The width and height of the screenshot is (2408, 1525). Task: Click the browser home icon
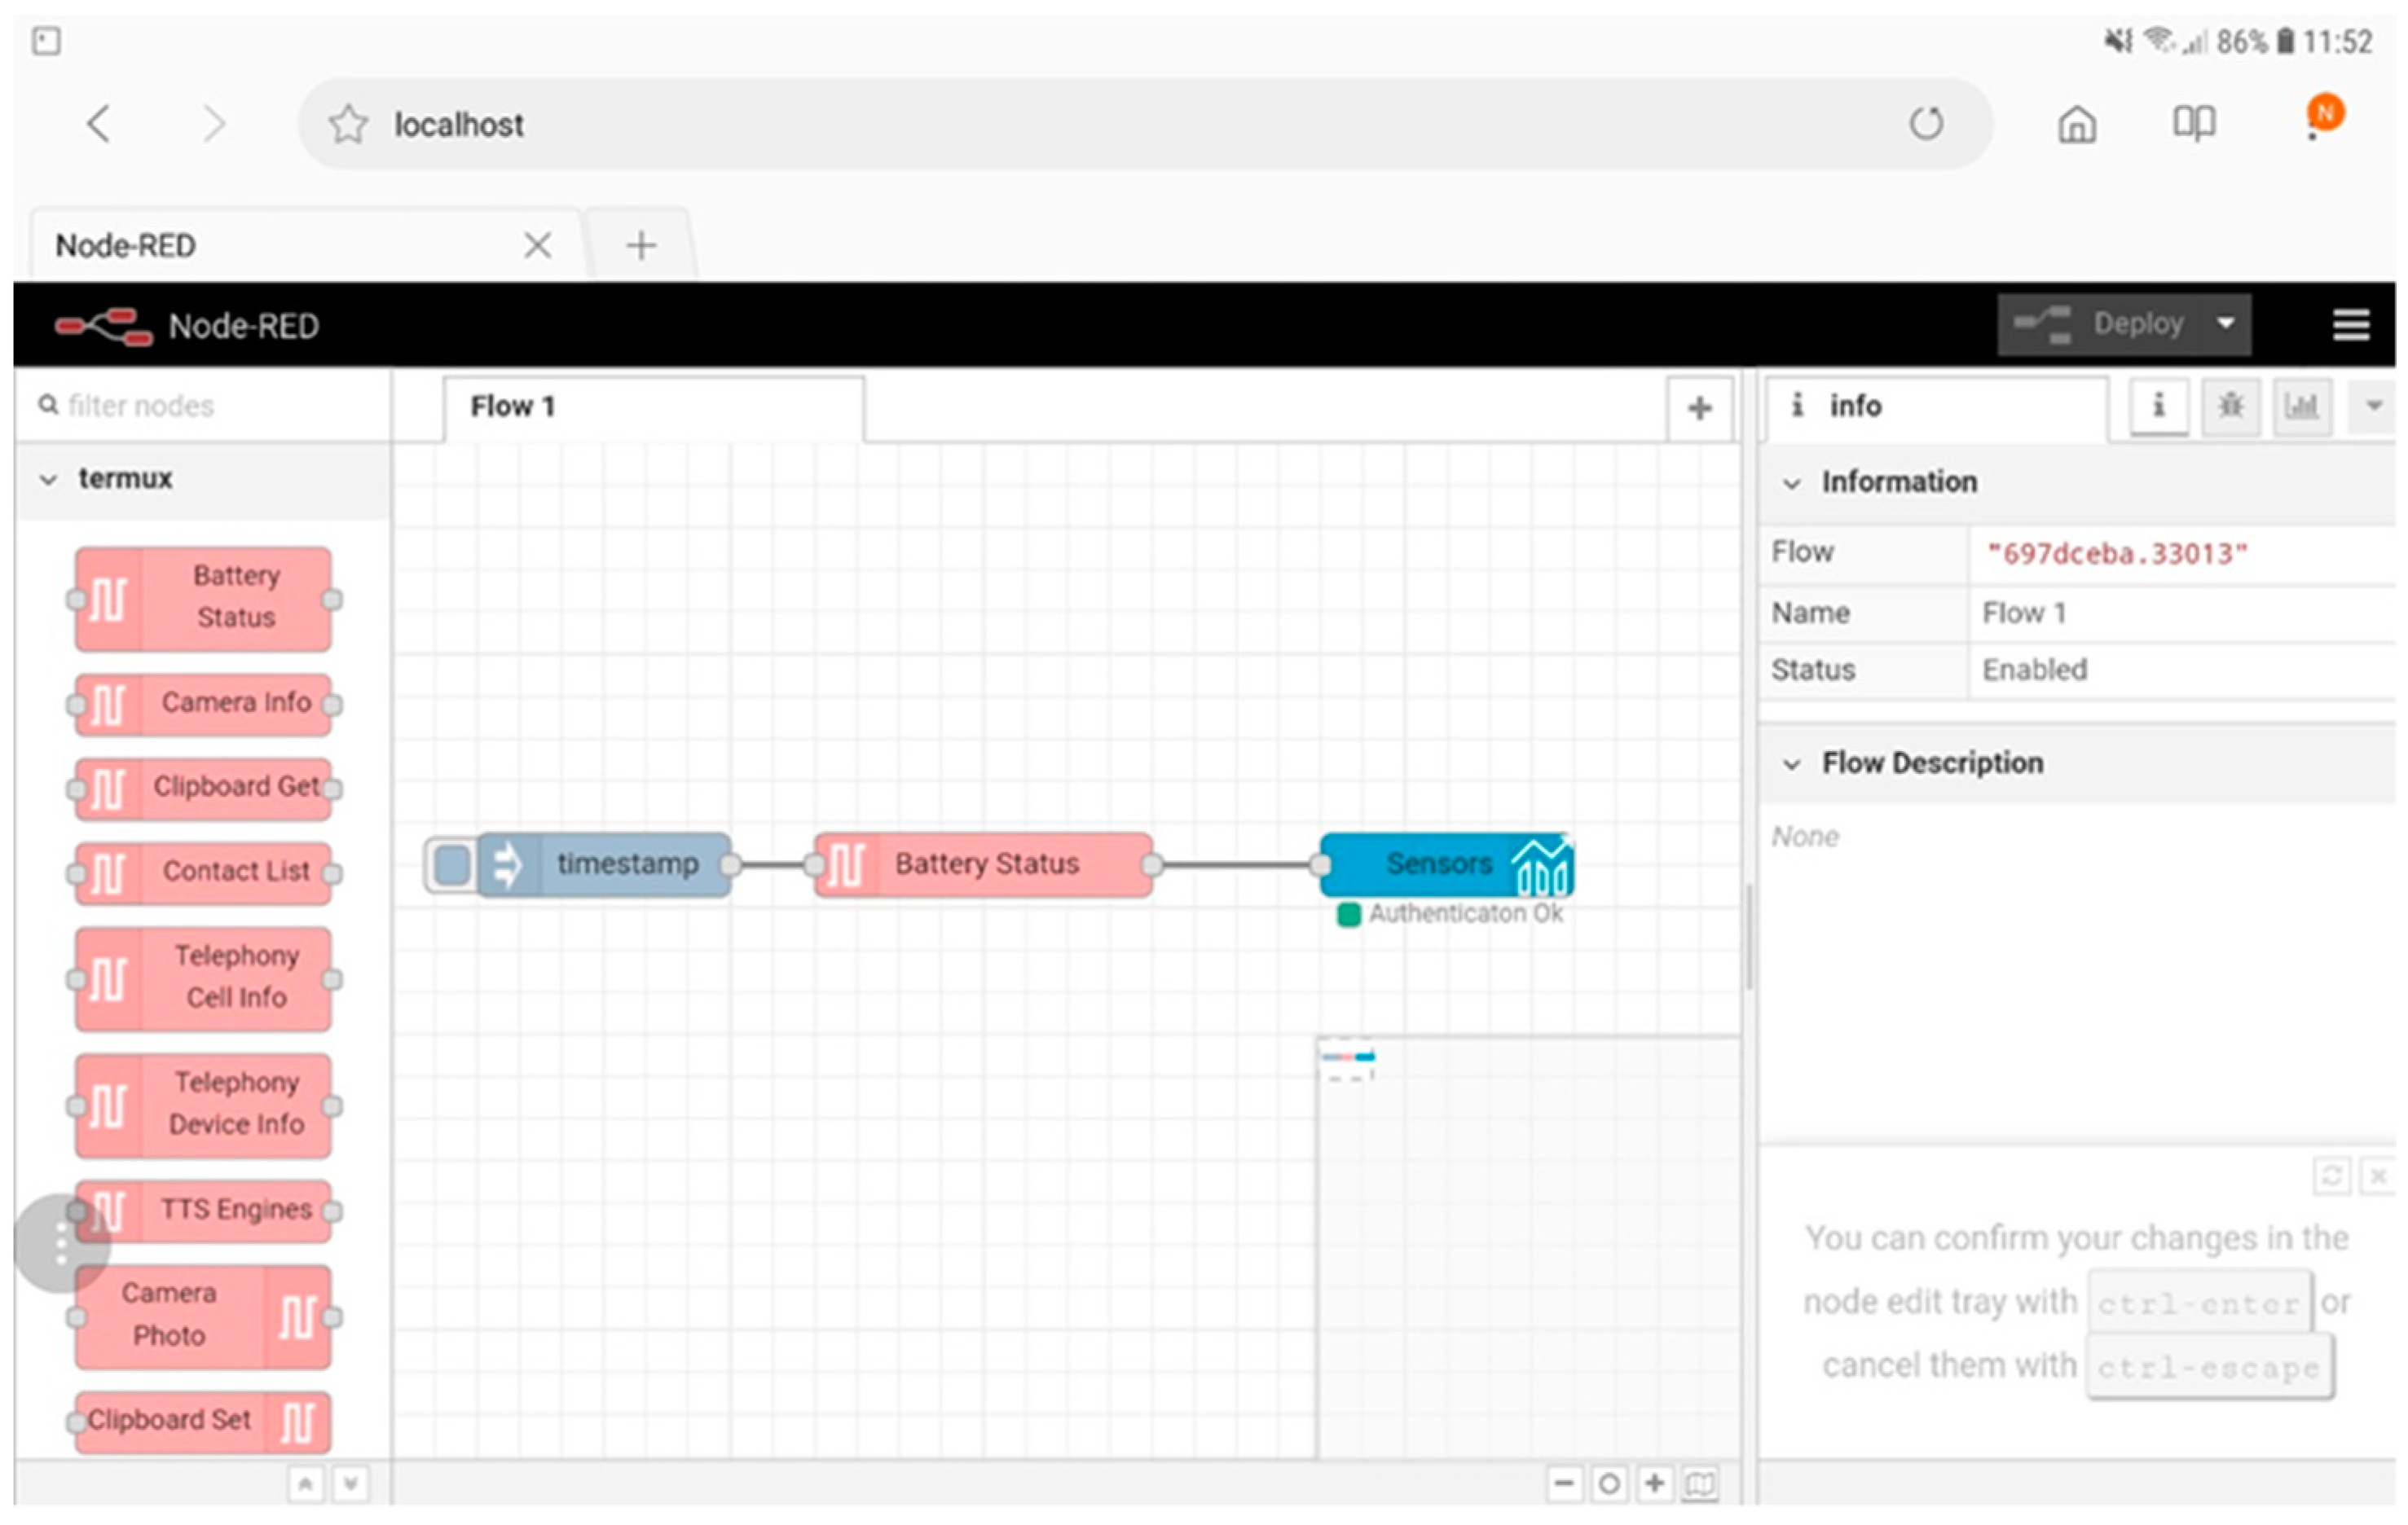coord(2076,125)
